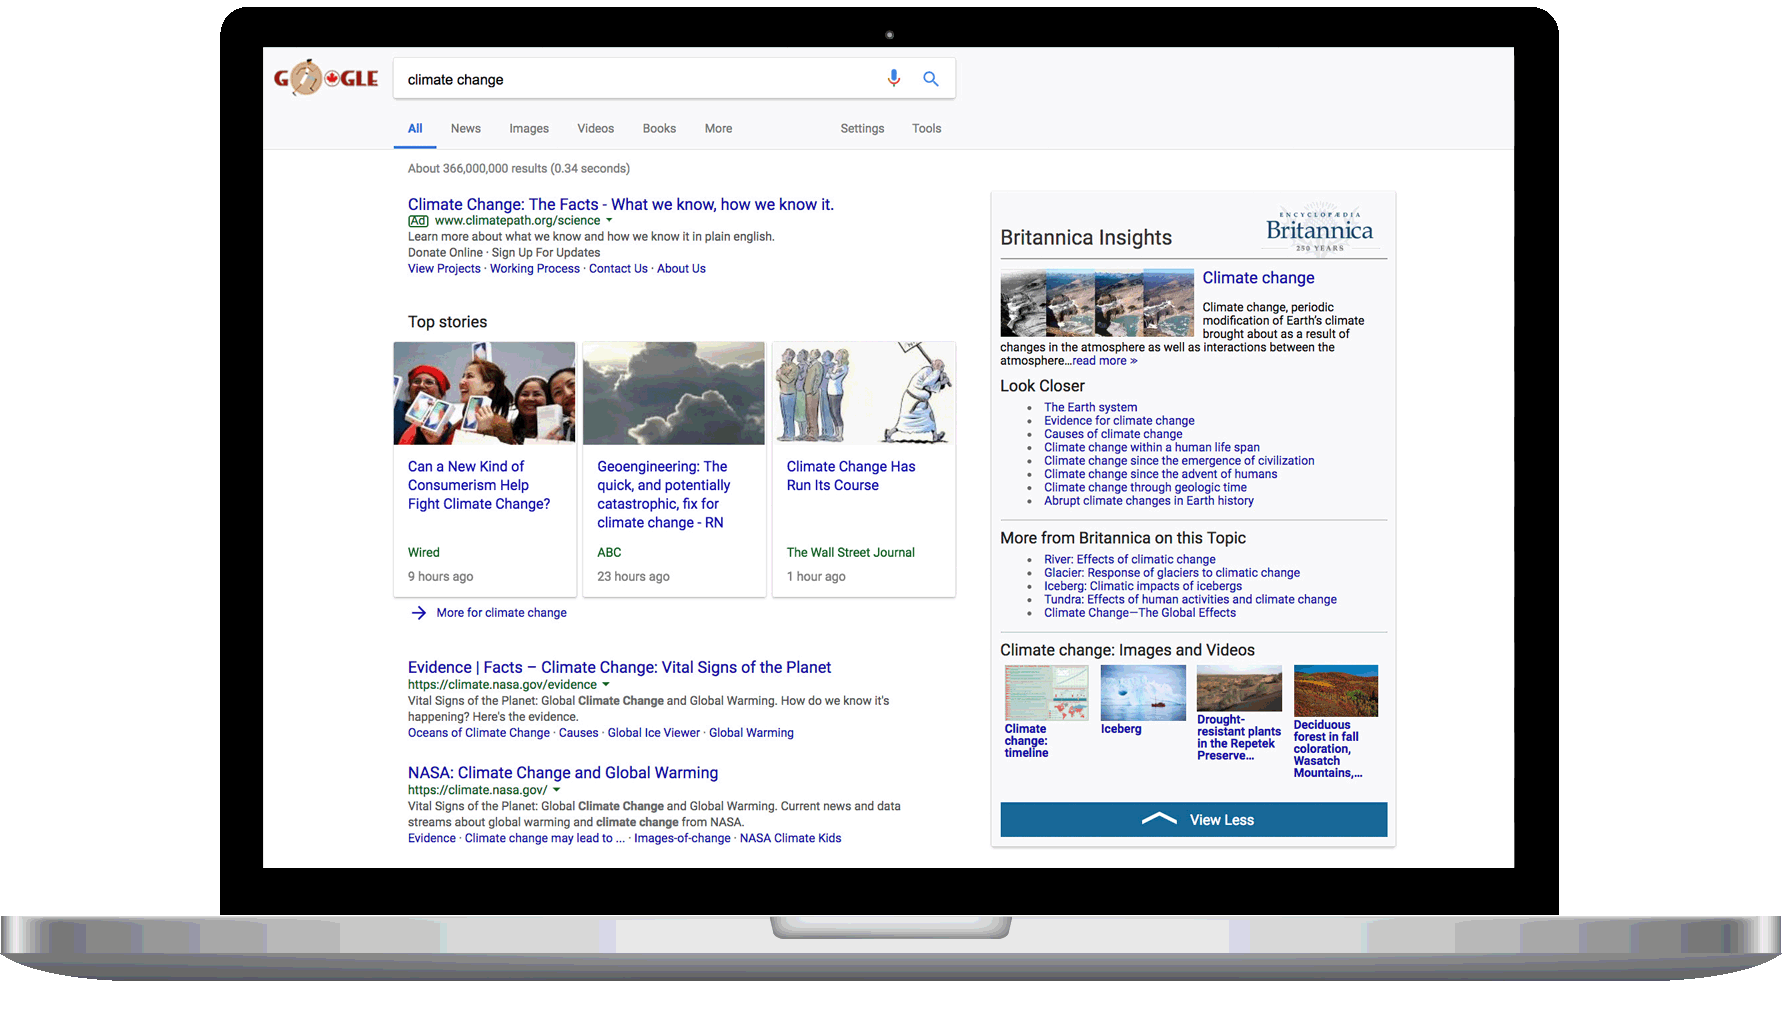This screenshot has height=1013, width=1783.
Task: Open Climate change within a human life span
Action: [x=1152, y=448]
